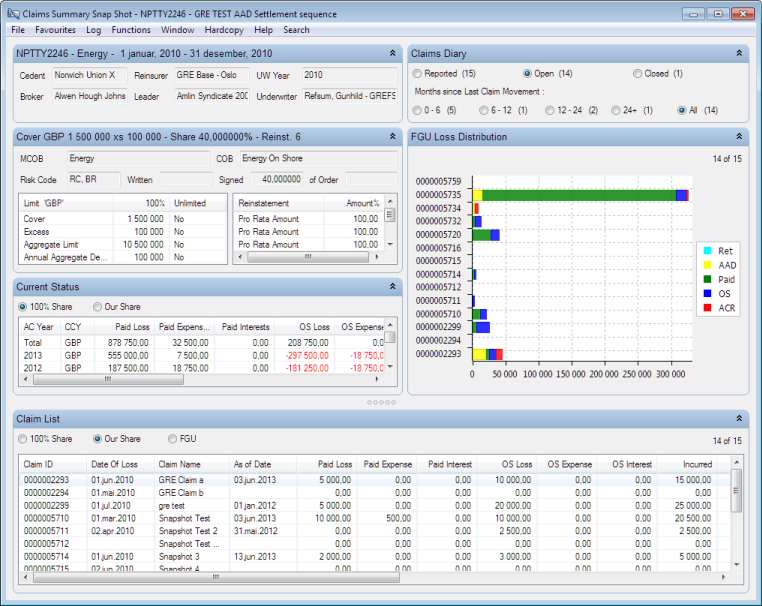Collapse the Current Status panel

pyautogui.click(x=393, y=287)
